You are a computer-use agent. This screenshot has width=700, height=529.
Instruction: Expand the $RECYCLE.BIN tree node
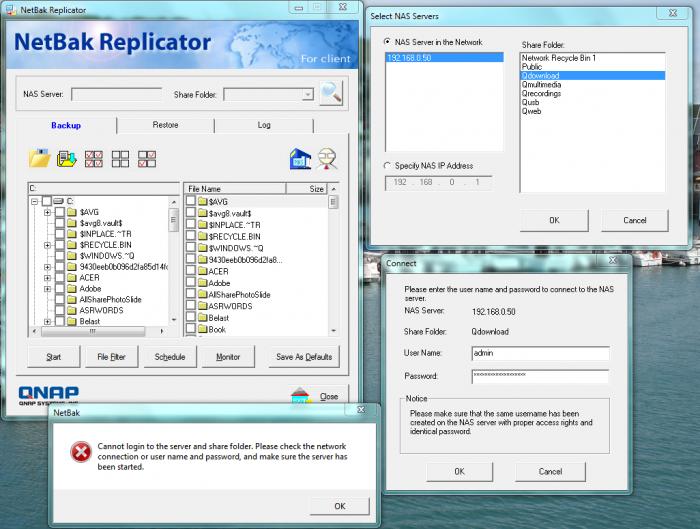click(x=47, y=245)
